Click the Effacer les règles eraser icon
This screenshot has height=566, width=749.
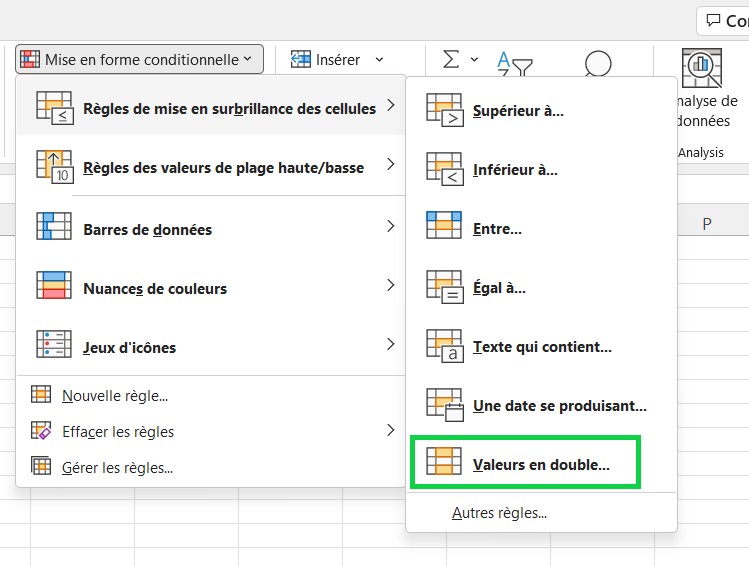(x=41, y=430)
